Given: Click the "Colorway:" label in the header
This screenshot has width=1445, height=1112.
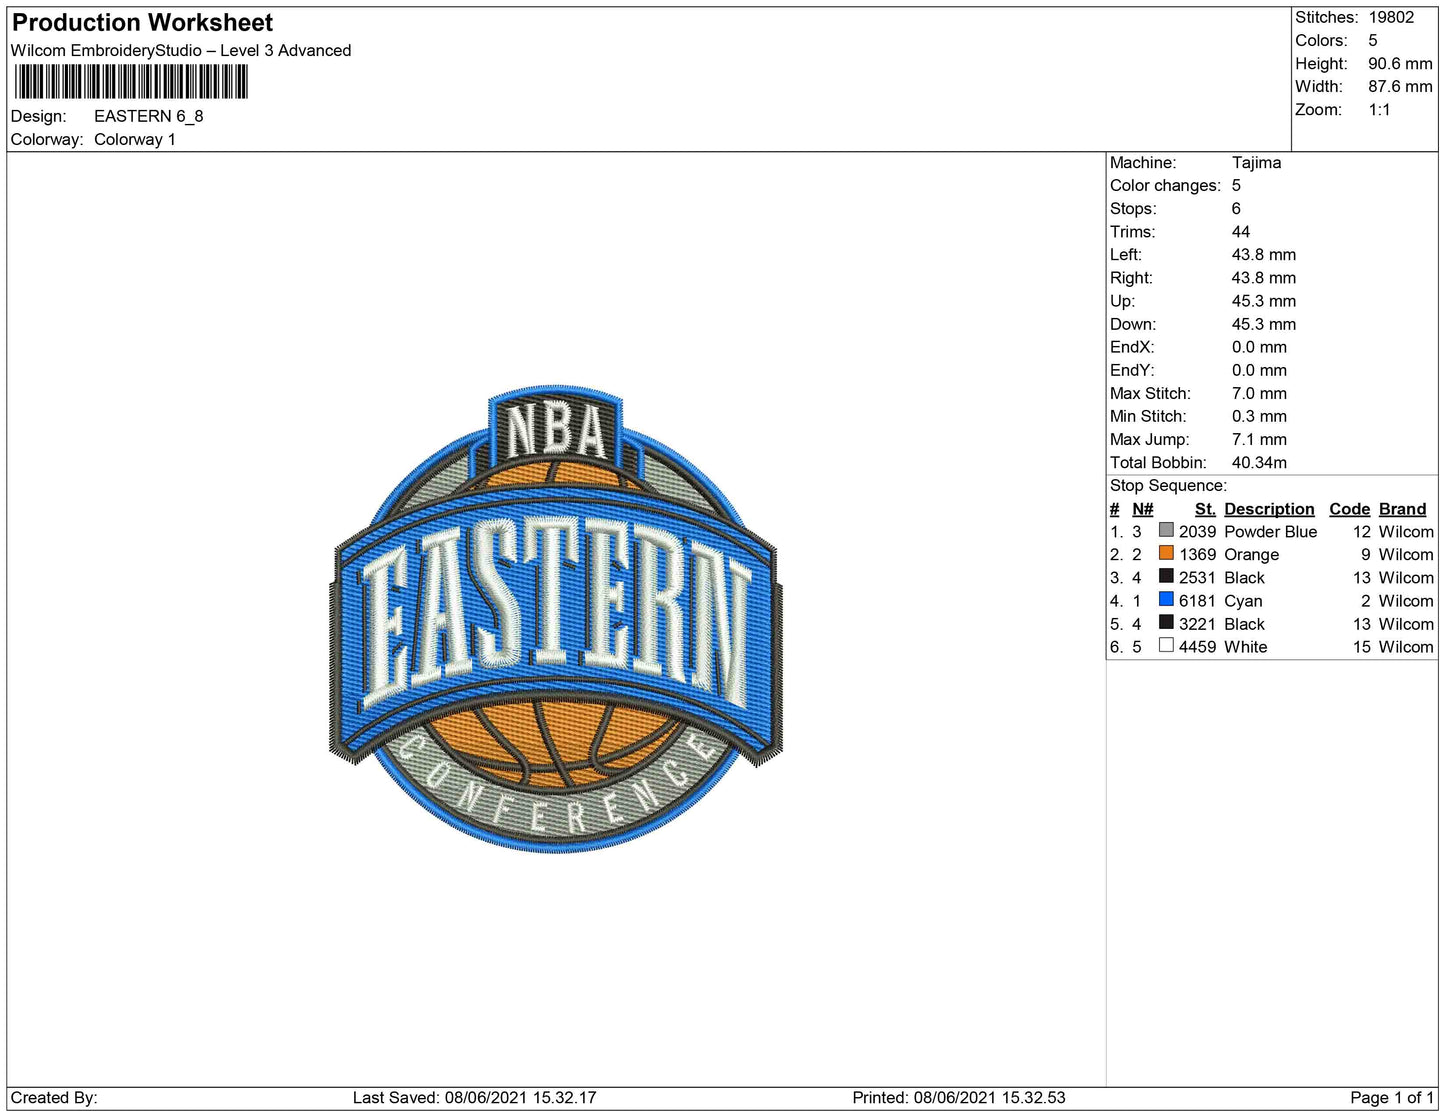Looking at the screenshot, I should 47,139.
